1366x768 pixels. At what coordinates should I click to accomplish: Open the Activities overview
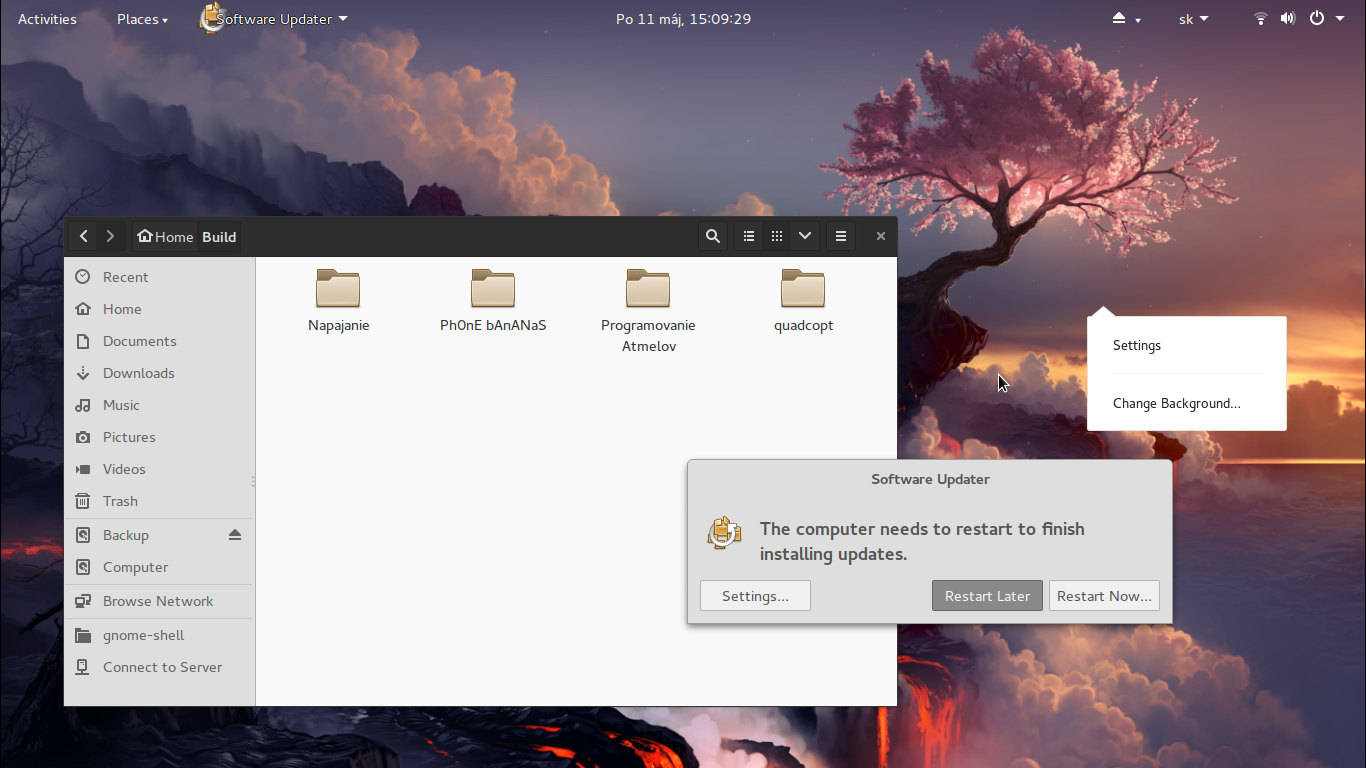point(47,19)
